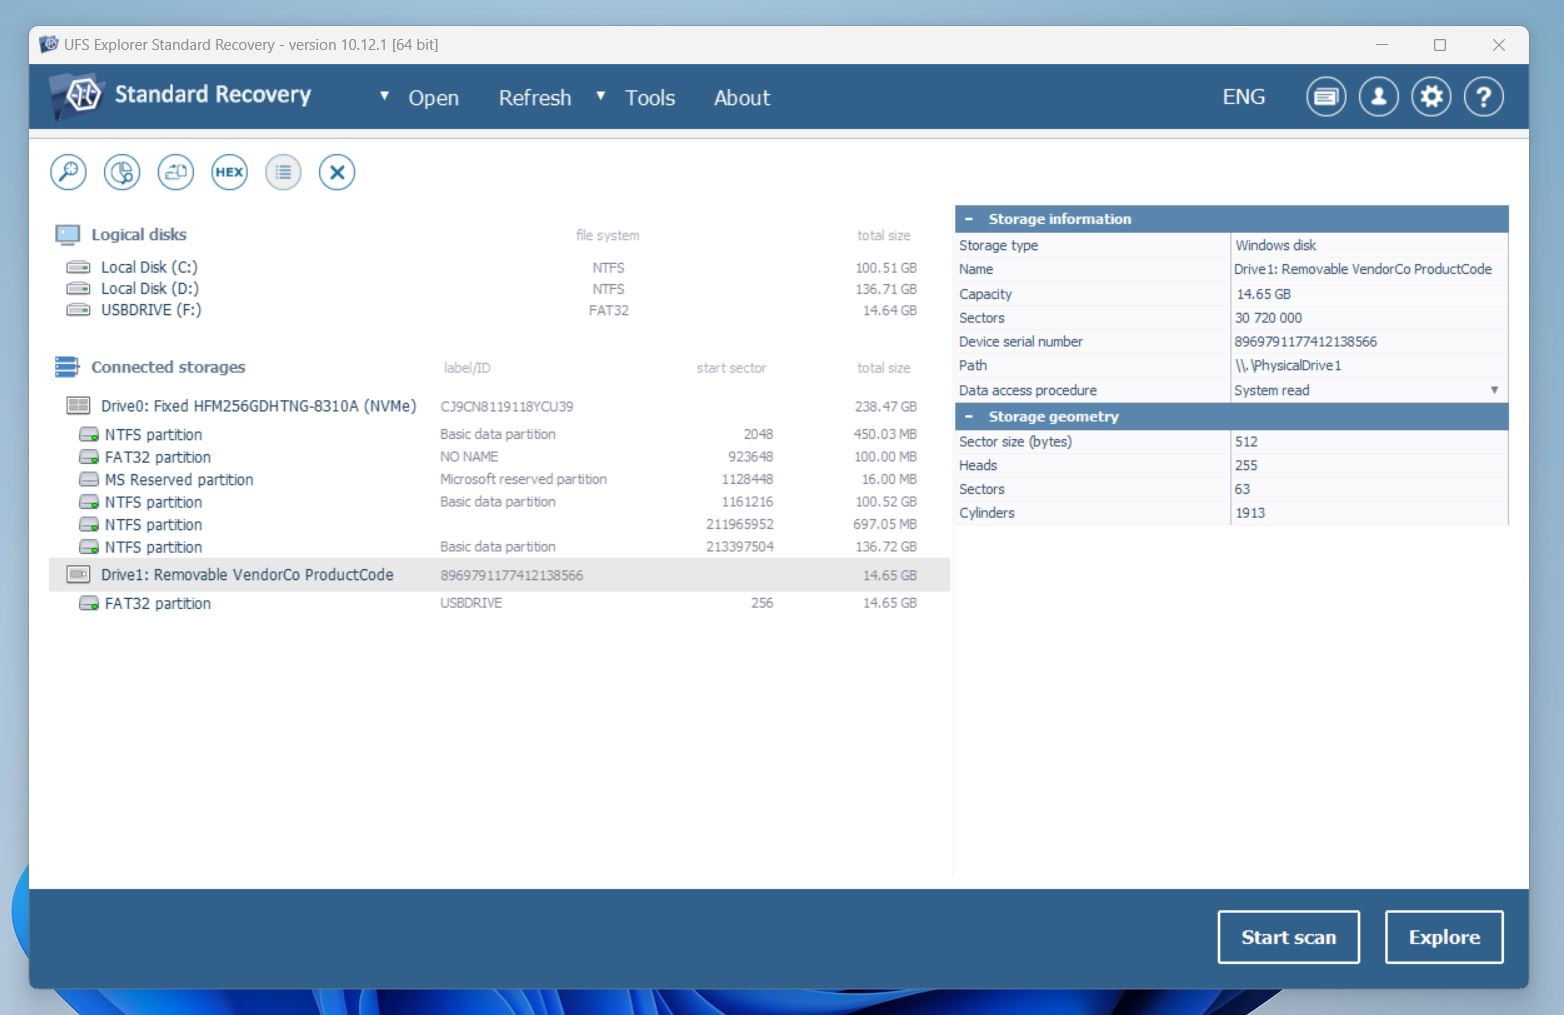Open the About menu
The image size is (1564, 1015).
(742, 98)
